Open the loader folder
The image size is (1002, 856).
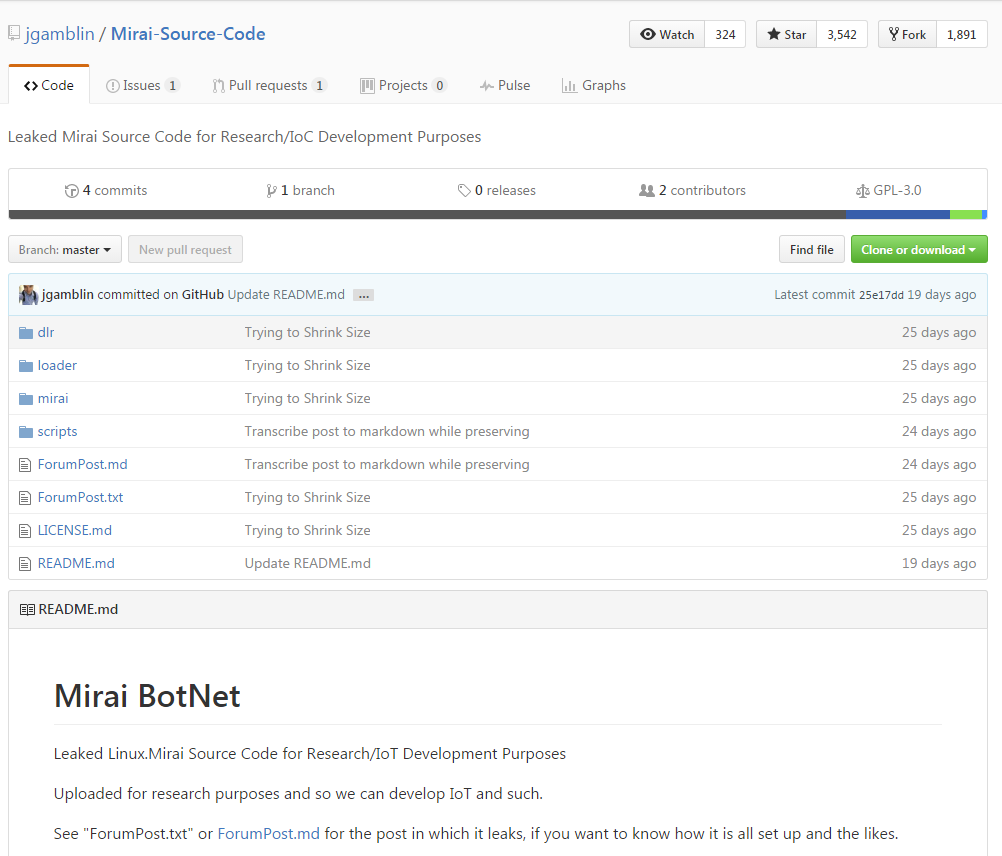click(x=57, y=365)
